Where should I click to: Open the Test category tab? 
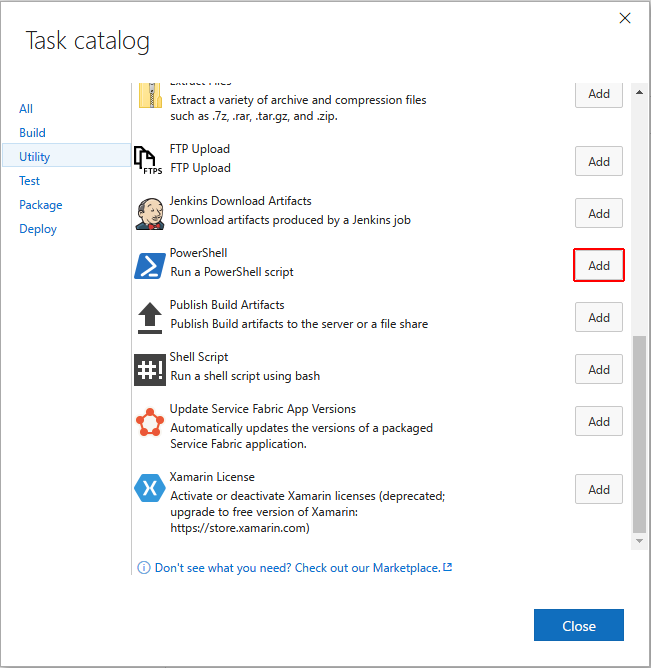click(30, 181)
